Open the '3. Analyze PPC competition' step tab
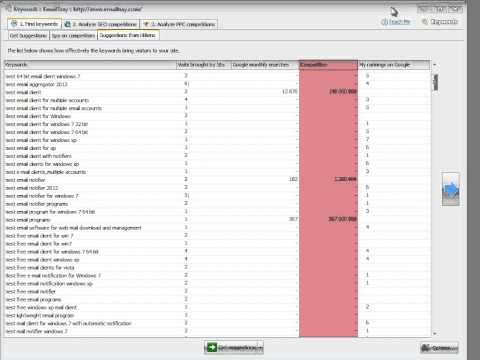480x360 pixels. pyautogui.click(x=179, y=24)
